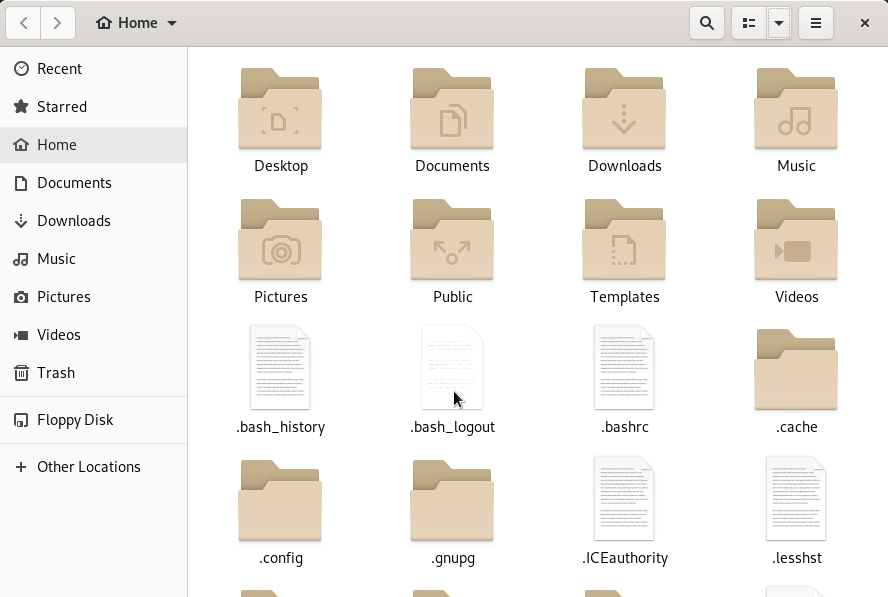Viewport: 888px width, 597px height.
Task: Go forward with the right arrow
Action: coord(58,23)
